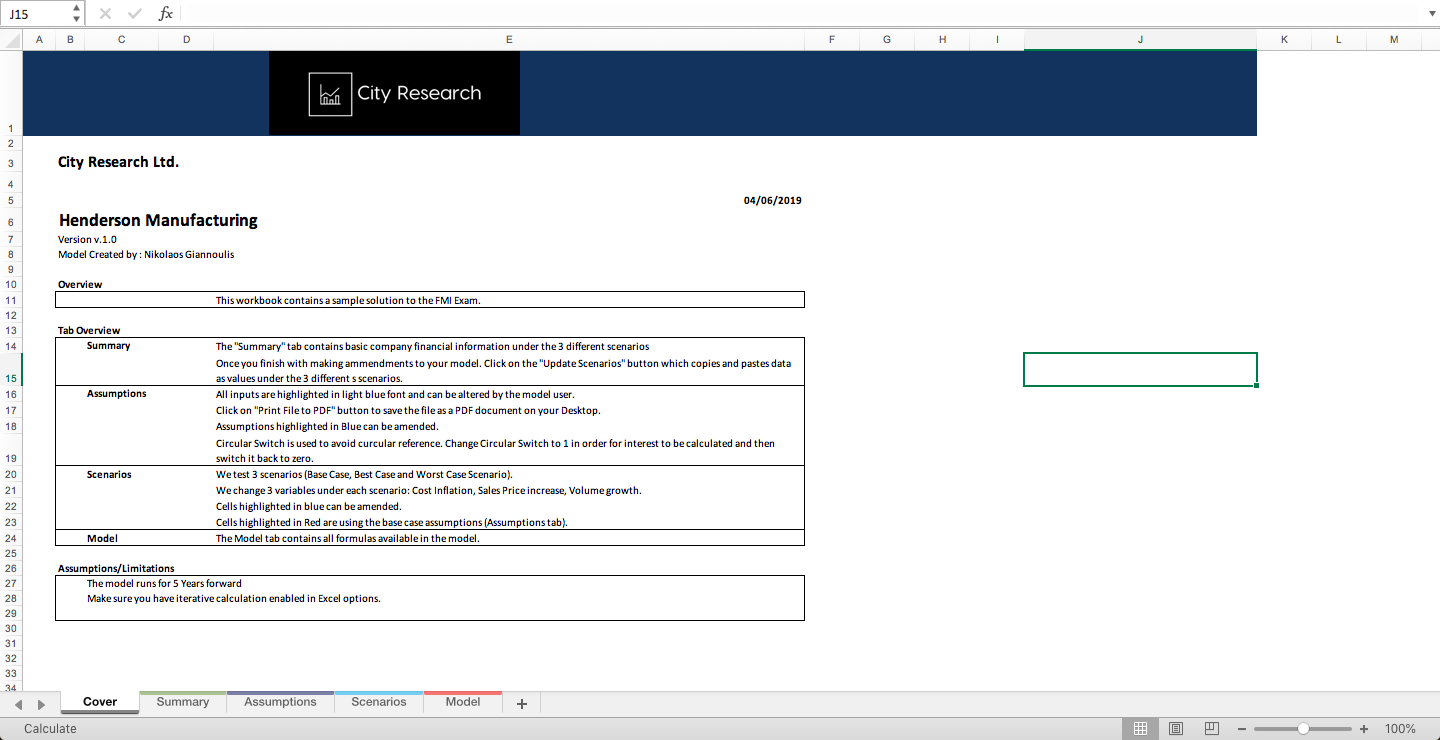Click the Select All corner triangle
1440x740 pixels.
(x=11, y=40)
